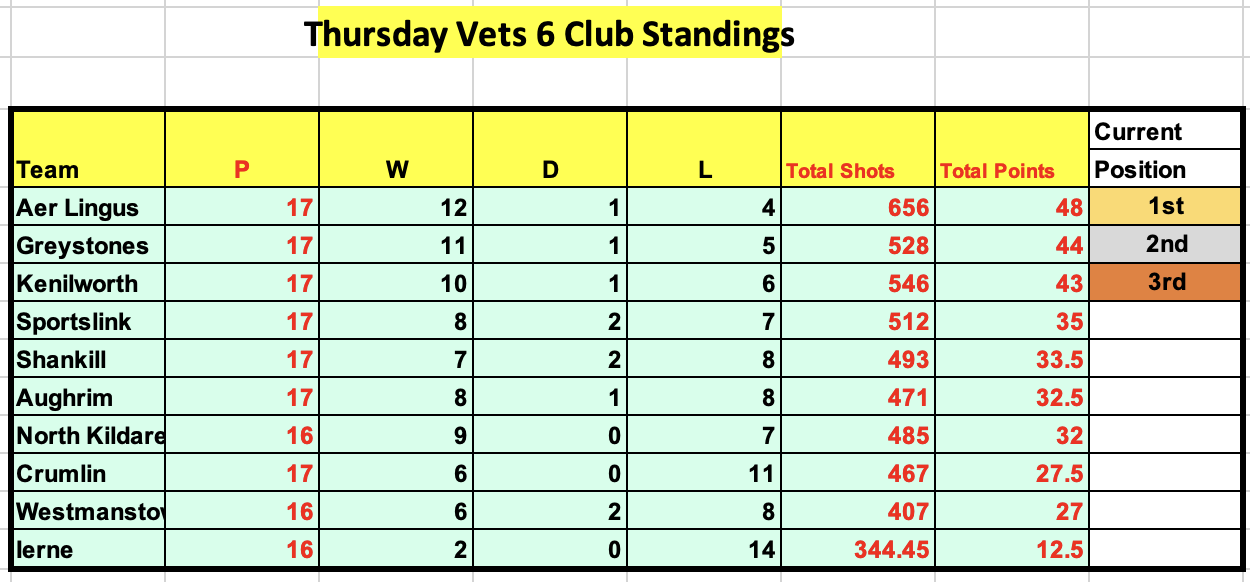Select the Thursday Vets 6 Club Standings title
The height and width of the screenshot is (582, 1250).
549,35
